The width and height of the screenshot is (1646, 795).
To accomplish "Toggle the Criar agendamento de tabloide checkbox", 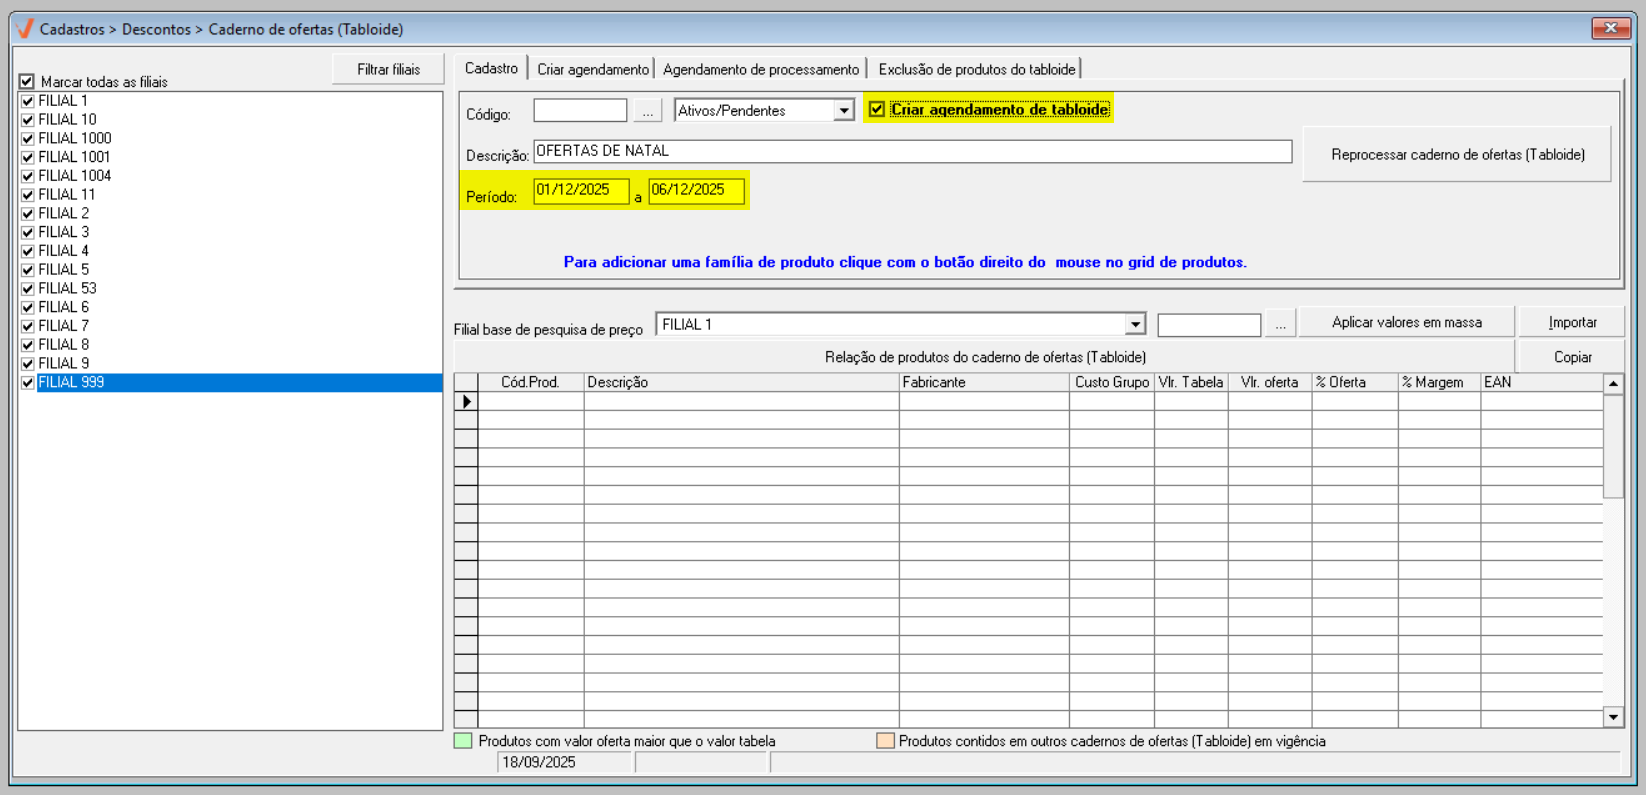I will (x=877, y=110).
